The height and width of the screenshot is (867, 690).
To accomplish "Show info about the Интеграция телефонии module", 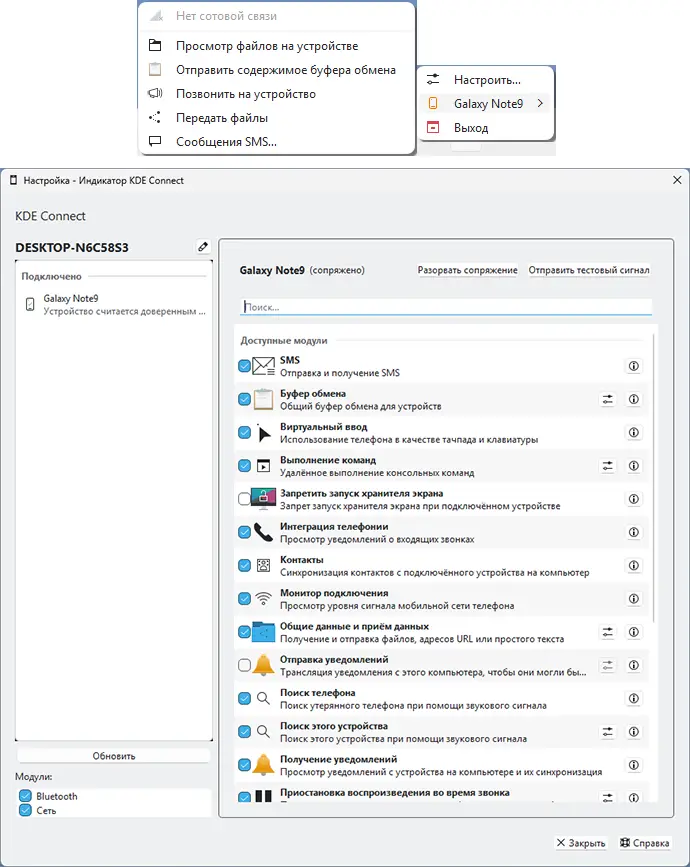I will [633, 533].
